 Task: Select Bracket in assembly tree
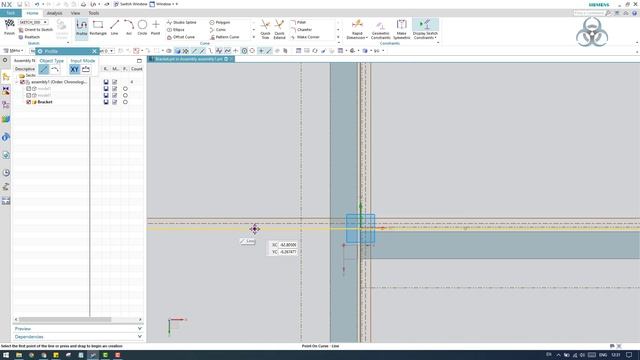tap(45, 102)
